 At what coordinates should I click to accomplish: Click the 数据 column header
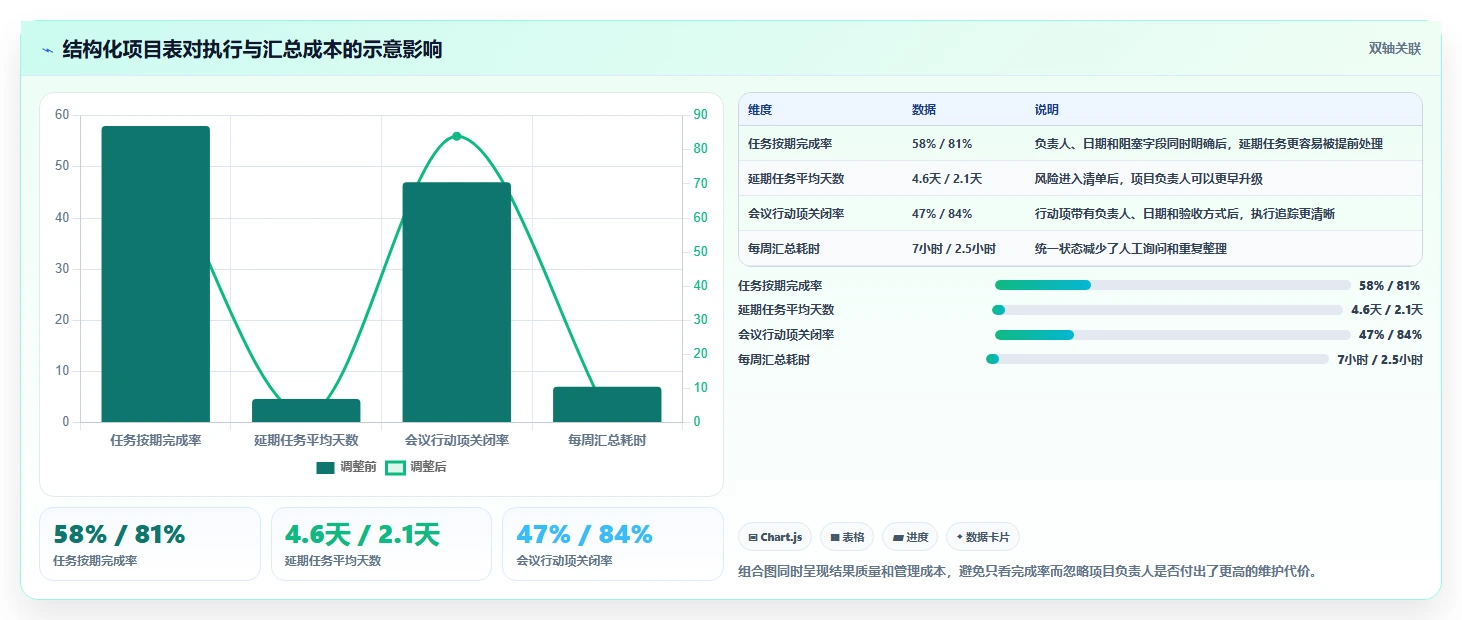pos(924,110)
